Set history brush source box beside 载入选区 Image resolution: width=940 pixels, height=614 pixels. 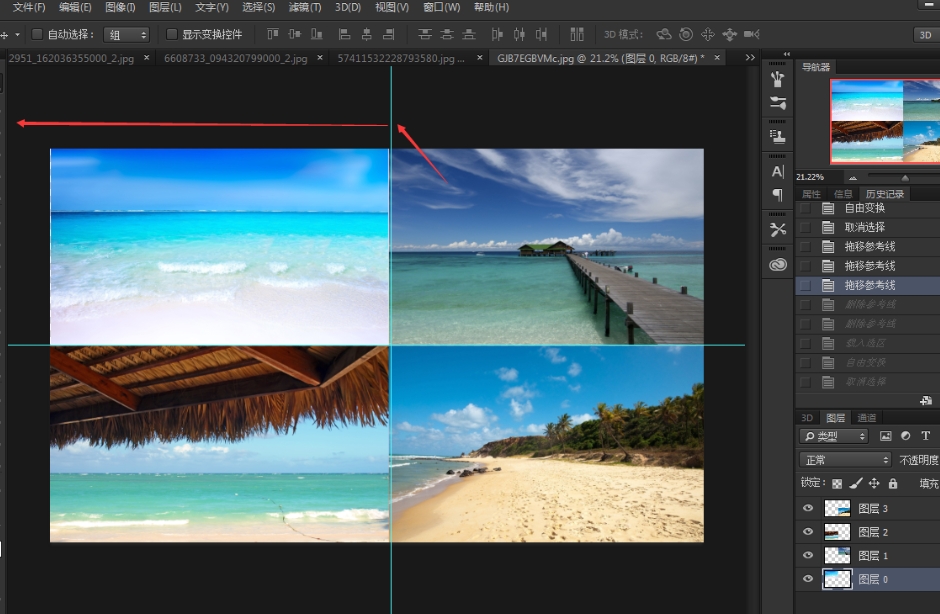(805, 343)
